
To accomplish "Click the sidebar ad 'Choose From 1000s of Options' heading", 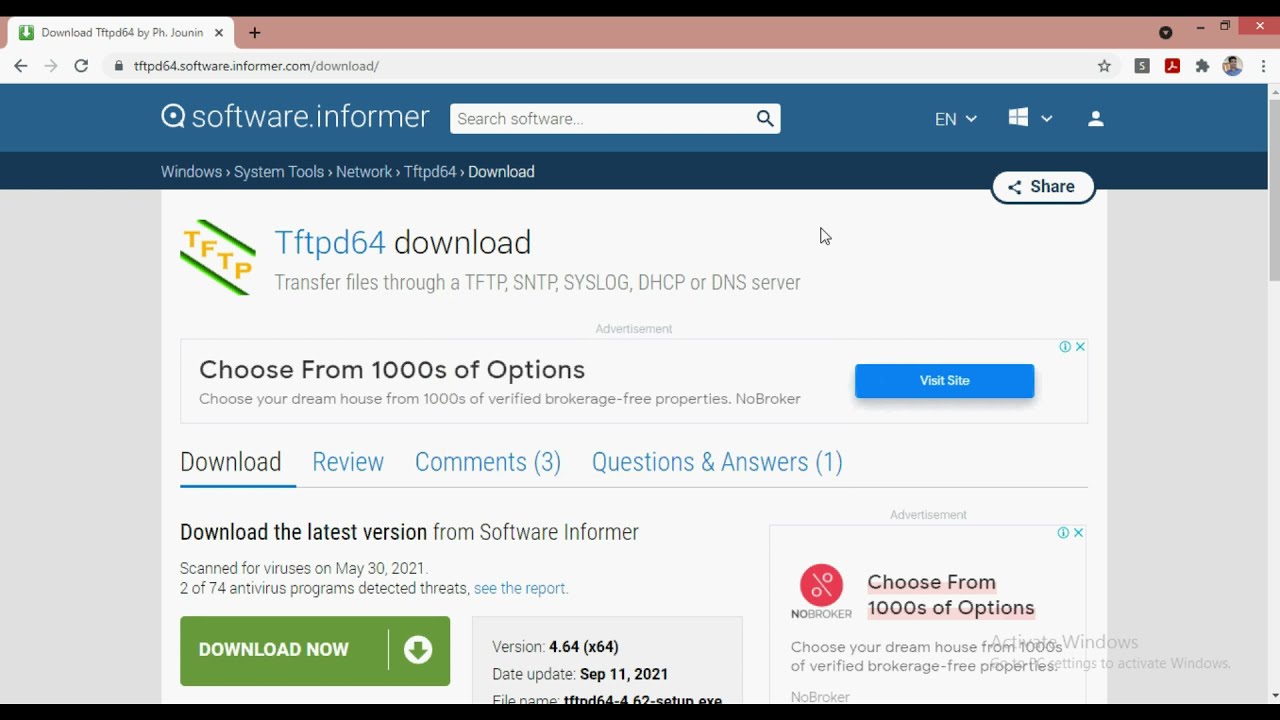I will click(951, 595).
